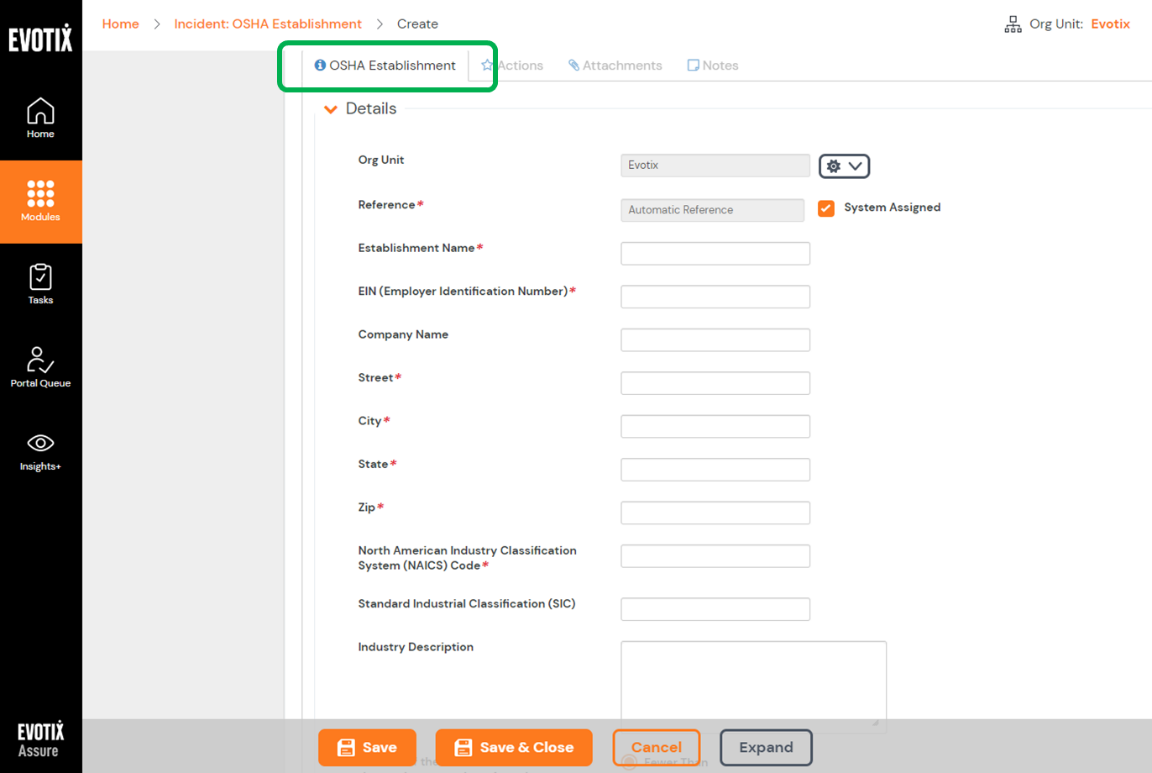Click the org hierarchy icon near Org Unit

point(1011,23)
